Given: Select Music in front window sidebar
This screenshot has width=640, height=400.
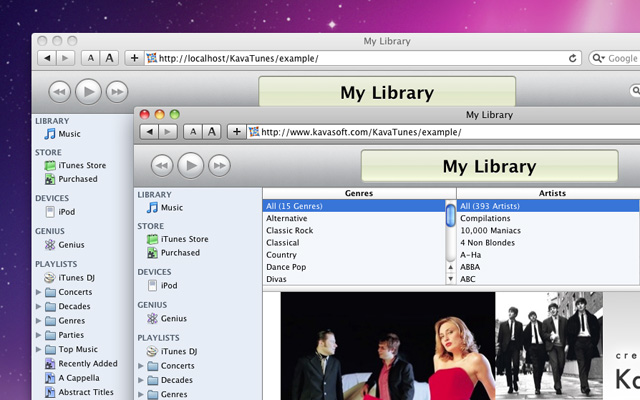Looking at the screenshot, I should coord(165,207).
